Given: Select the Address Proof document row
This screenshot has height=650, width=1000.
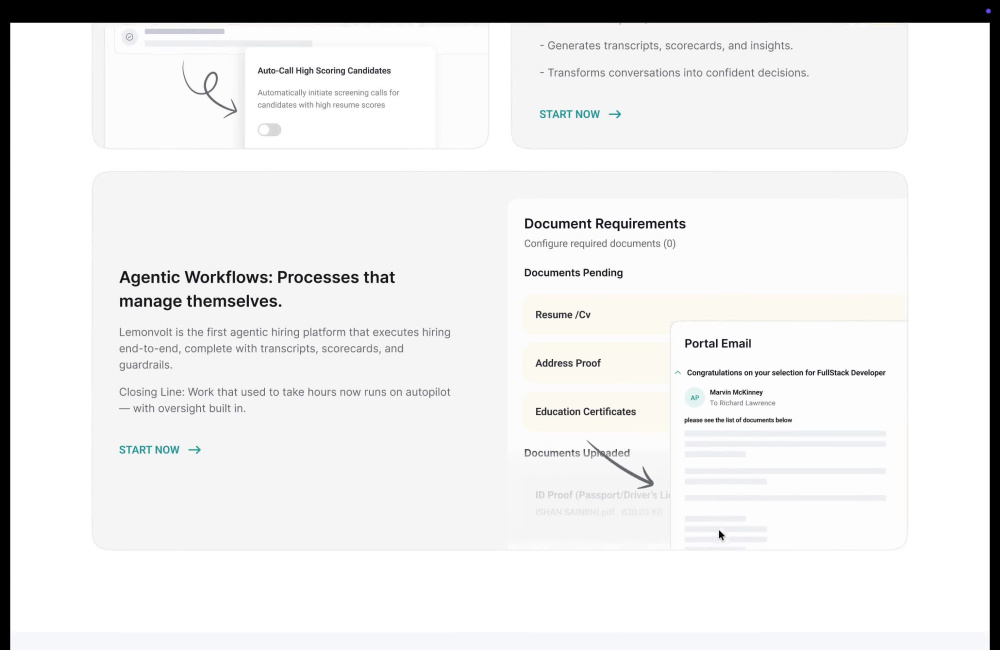Looking at the screenshot, I should click(596, 363).
